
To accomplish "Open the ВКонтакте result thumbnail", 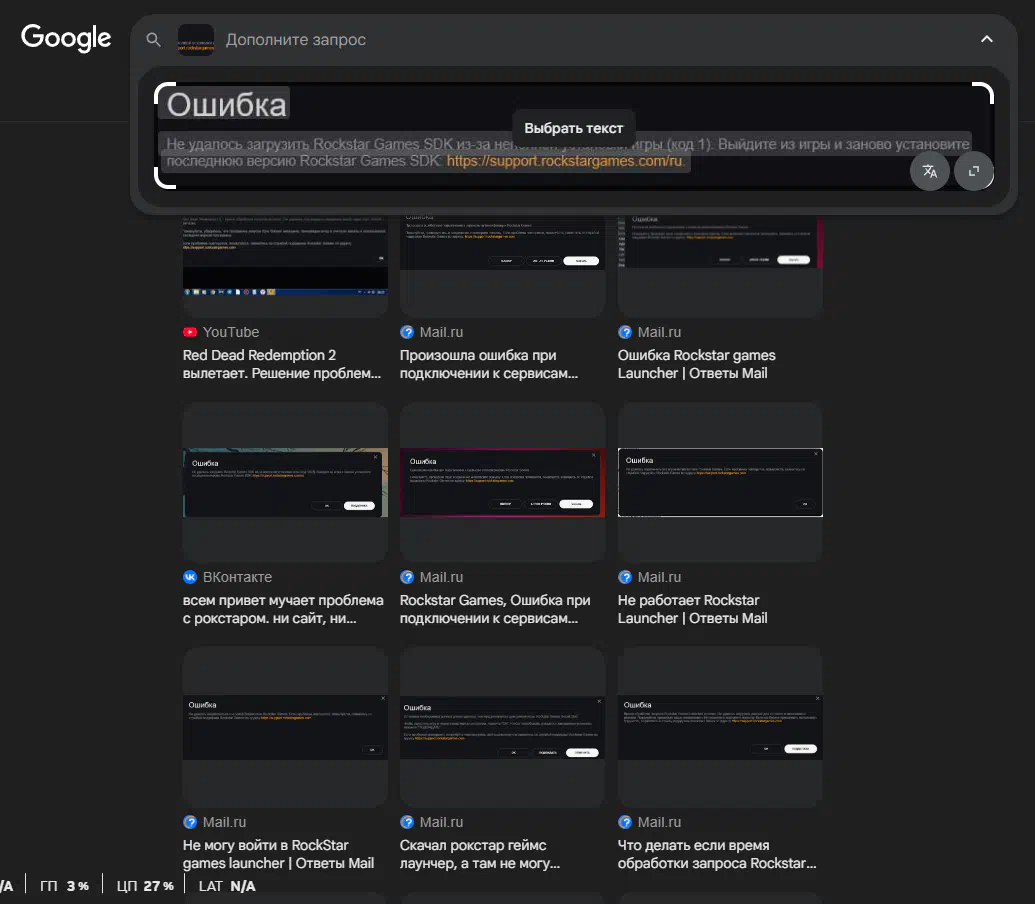I will point(285,482).
